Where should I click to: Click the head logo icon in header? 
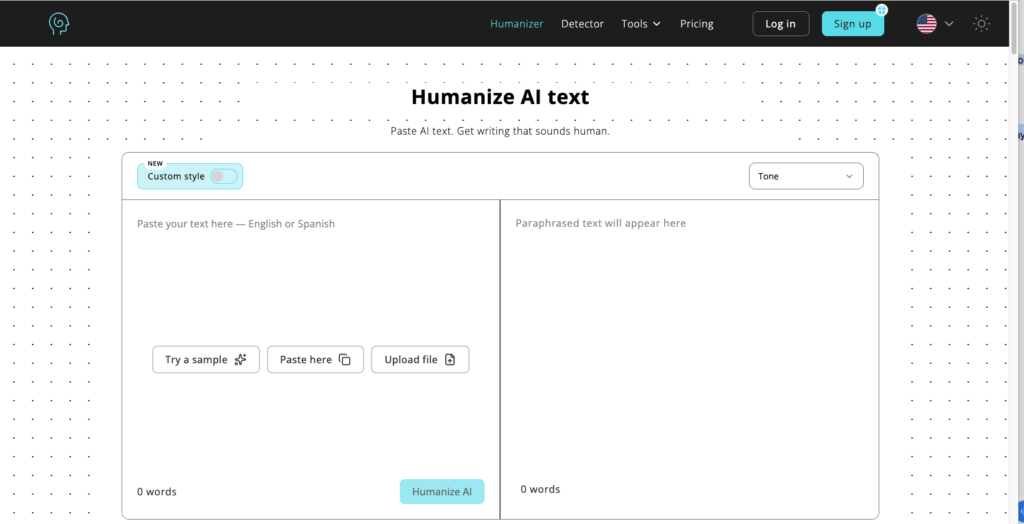point(59,24)
